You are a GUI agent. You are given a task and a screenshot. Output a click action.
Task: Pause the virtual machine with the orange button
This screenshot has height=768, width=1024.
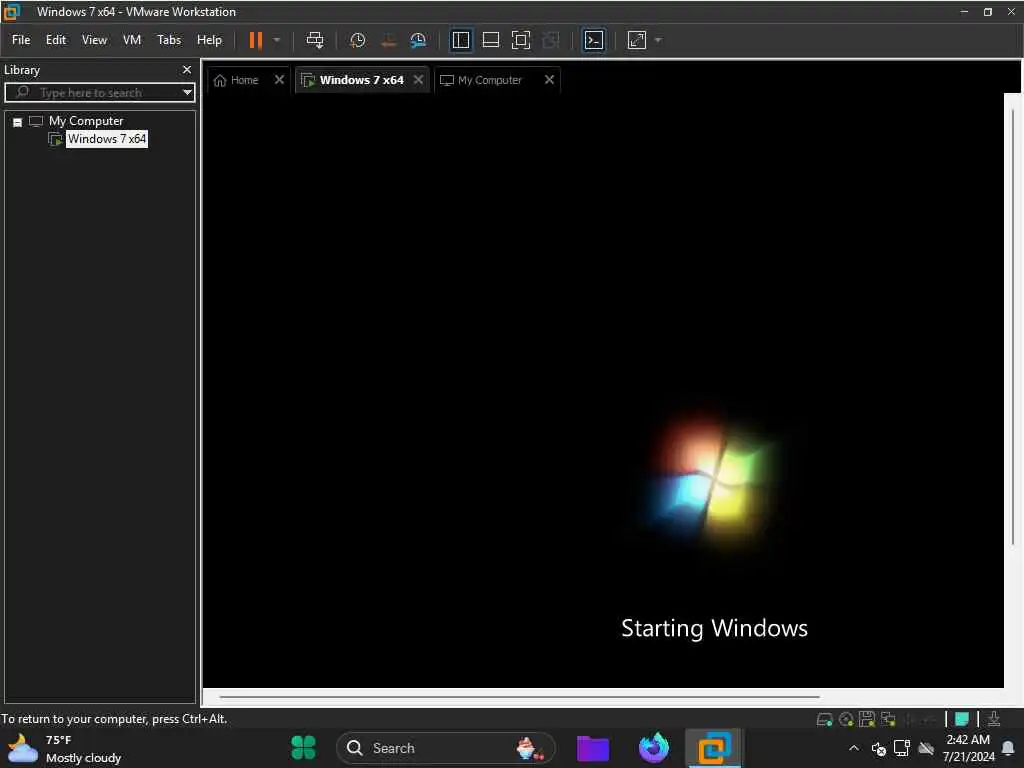click(x=255, y=40)
